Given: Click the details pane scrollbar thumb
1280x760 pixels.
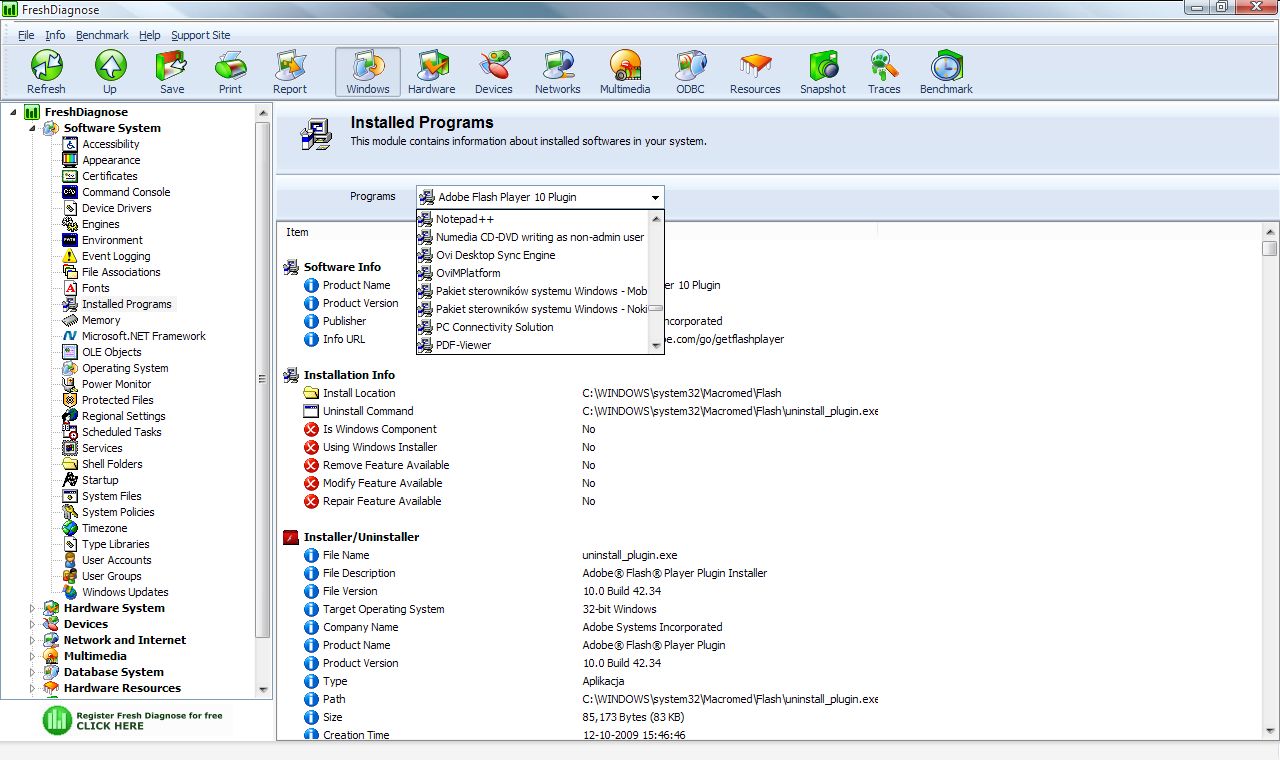Looking at the screenshot, I should (x=1270, y=248).
